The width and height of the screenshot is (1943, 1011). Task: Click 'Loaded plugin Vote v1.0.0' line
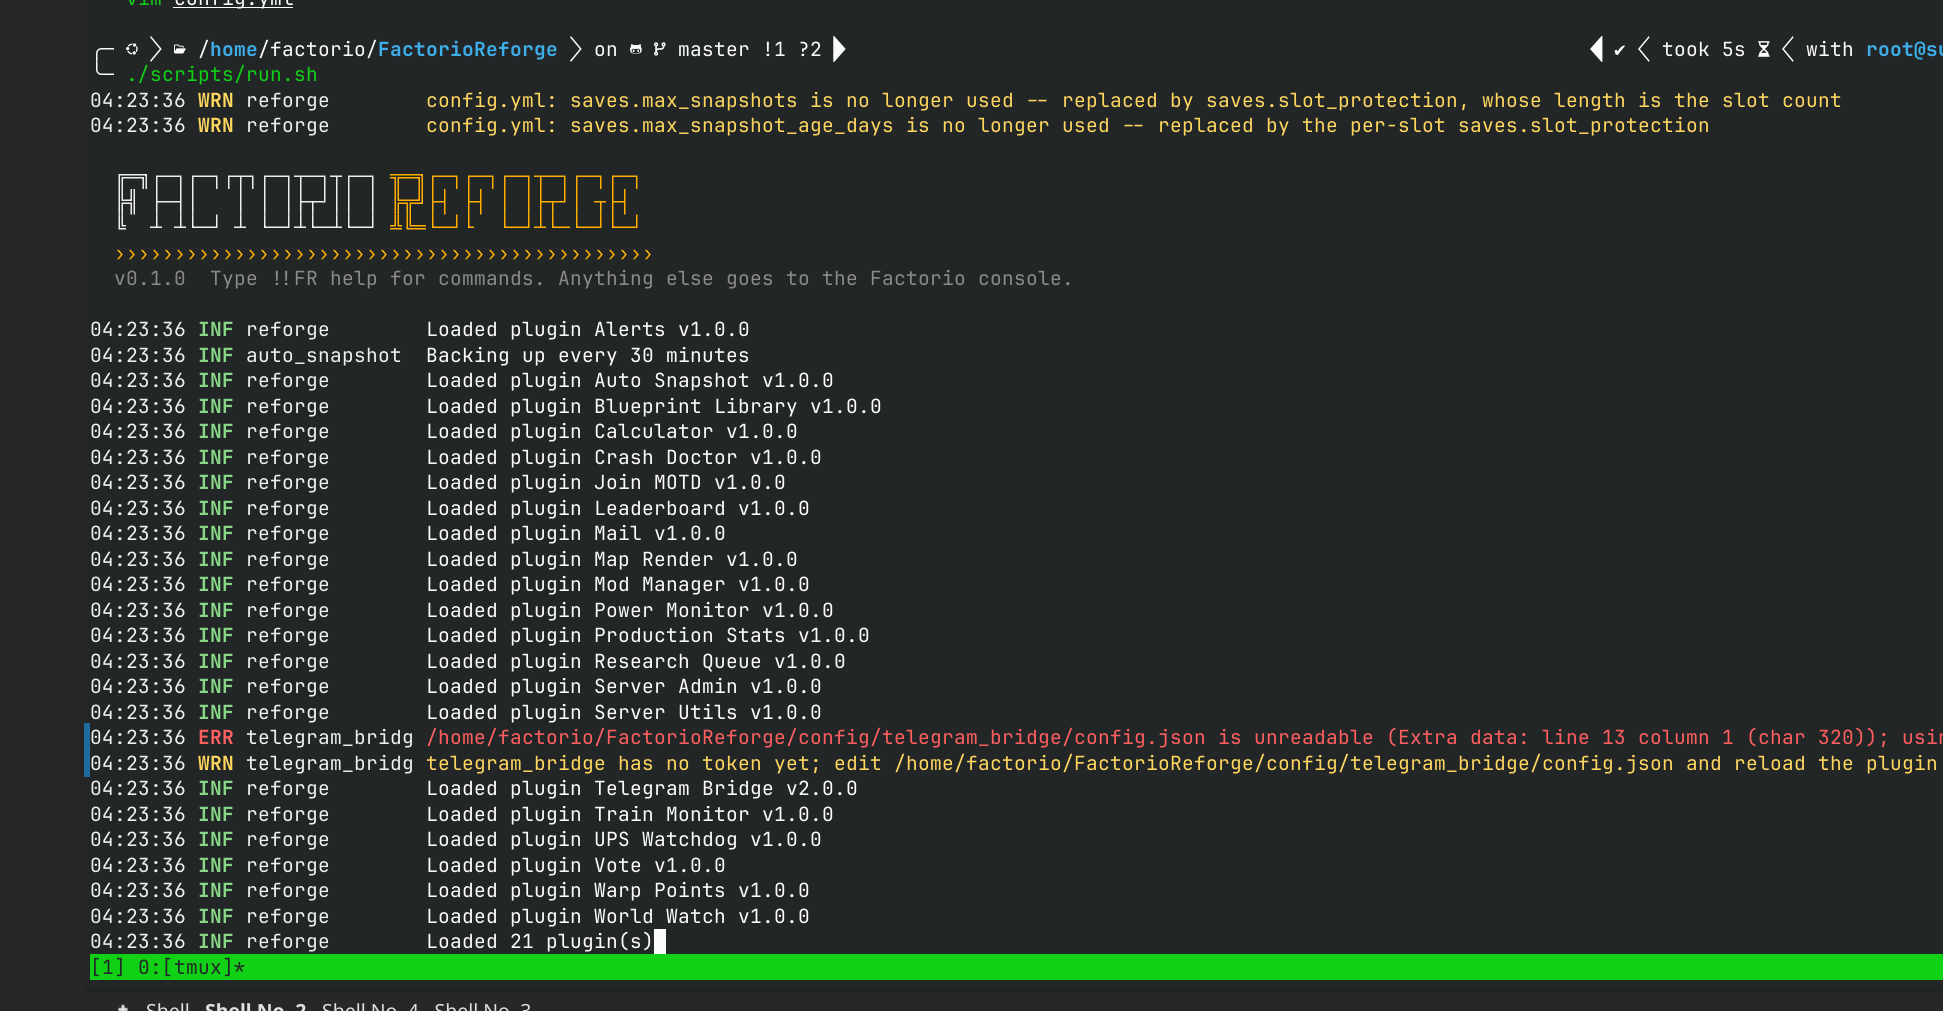coord(575,866)
